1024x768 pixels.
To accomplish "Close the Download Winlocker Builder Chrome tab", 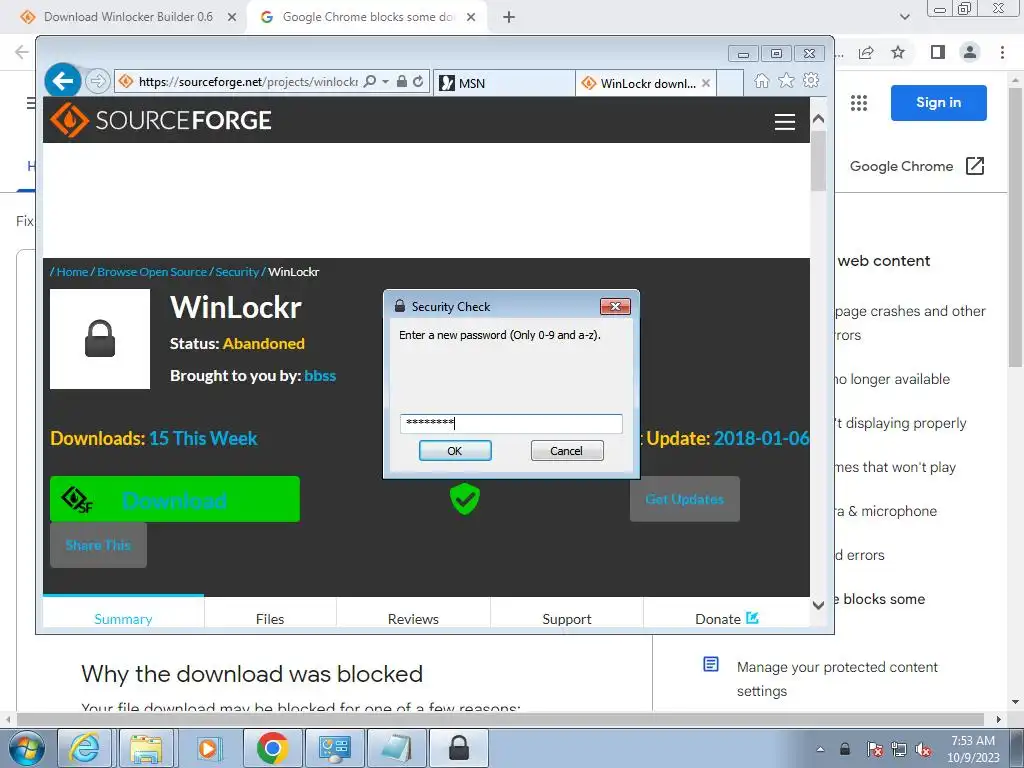I will point(232,17).
